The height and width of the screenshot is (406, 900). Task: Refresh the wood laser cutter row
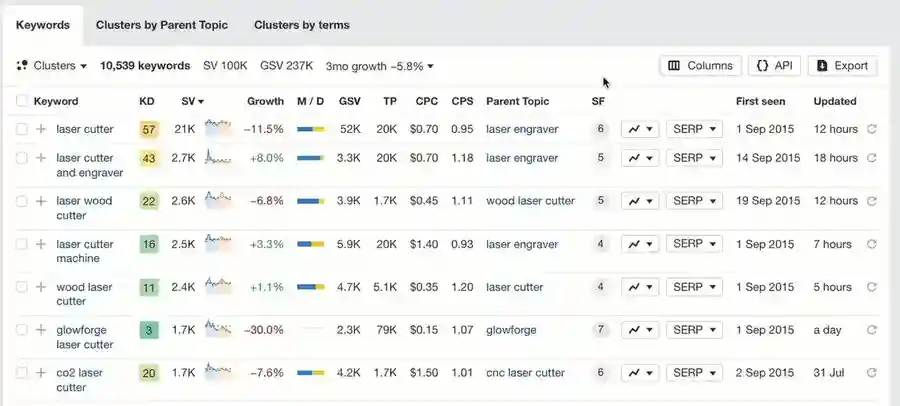point(871,287)
